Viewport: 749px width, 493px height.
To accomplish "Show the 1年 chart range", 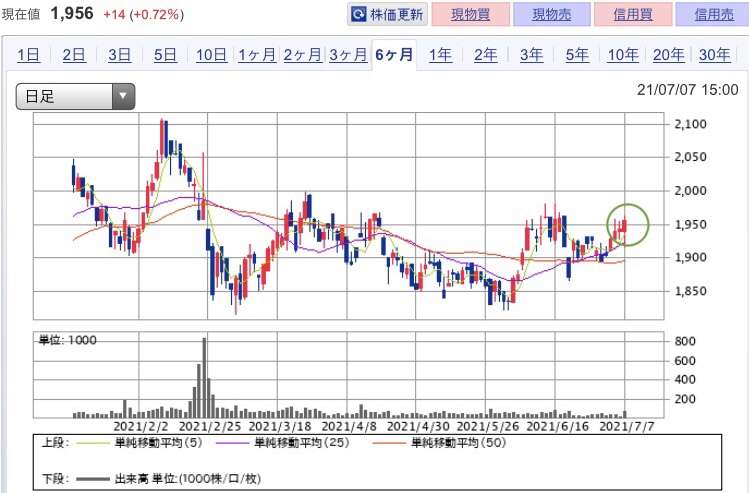I will (440, 55).
